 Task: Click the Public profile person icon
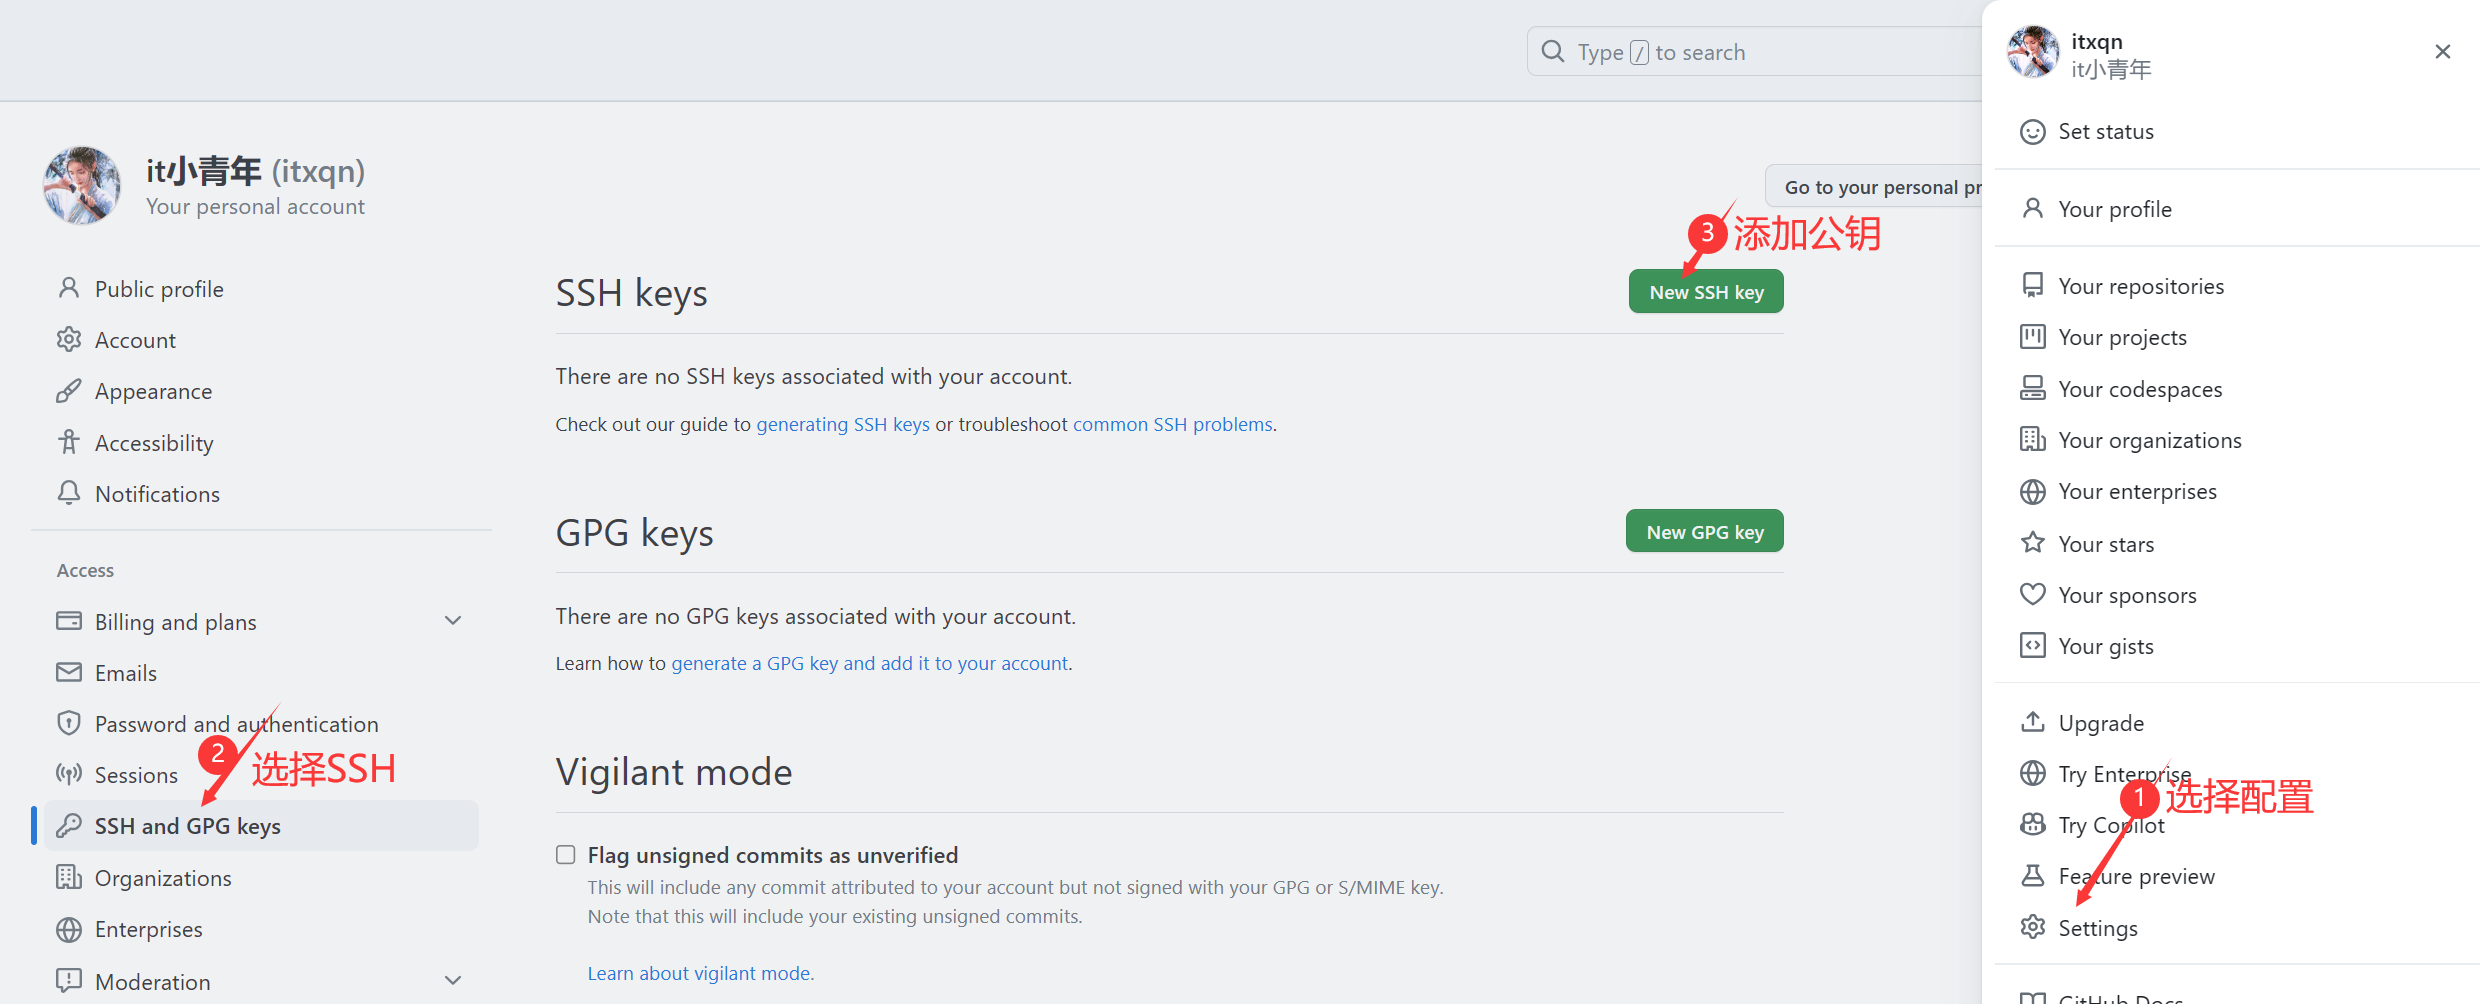[69, 289]
